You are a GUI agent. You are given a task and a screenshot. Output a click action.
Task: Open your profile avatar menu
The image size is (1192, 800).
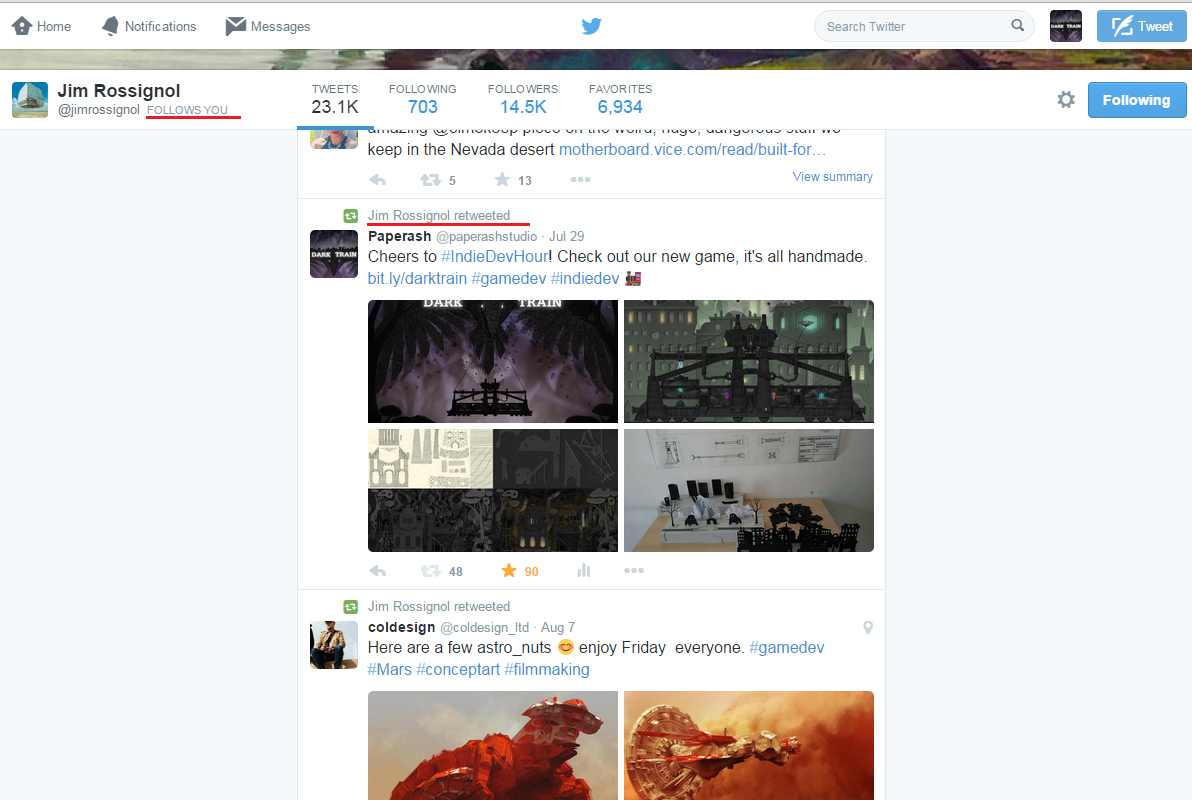[x=1066, y=26]
